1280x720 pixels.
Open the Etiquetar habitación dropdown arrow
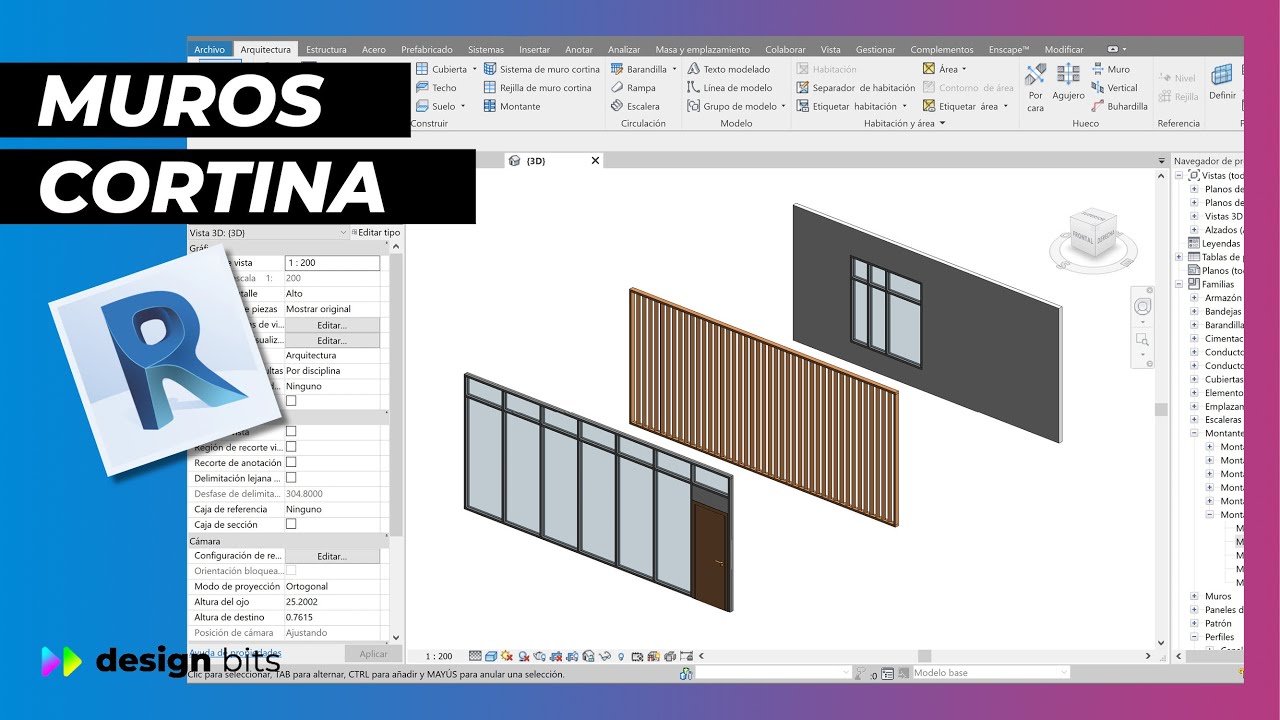click(x=904, y=106)
